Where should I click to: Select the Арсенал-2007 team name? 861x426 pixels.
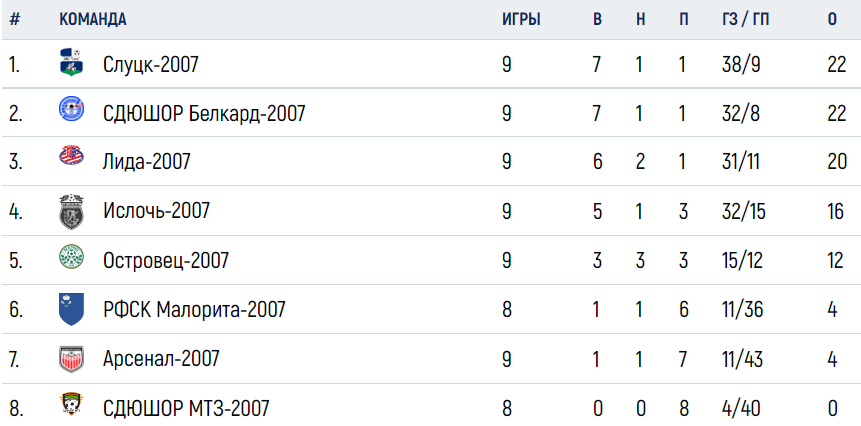coord(161,359)
